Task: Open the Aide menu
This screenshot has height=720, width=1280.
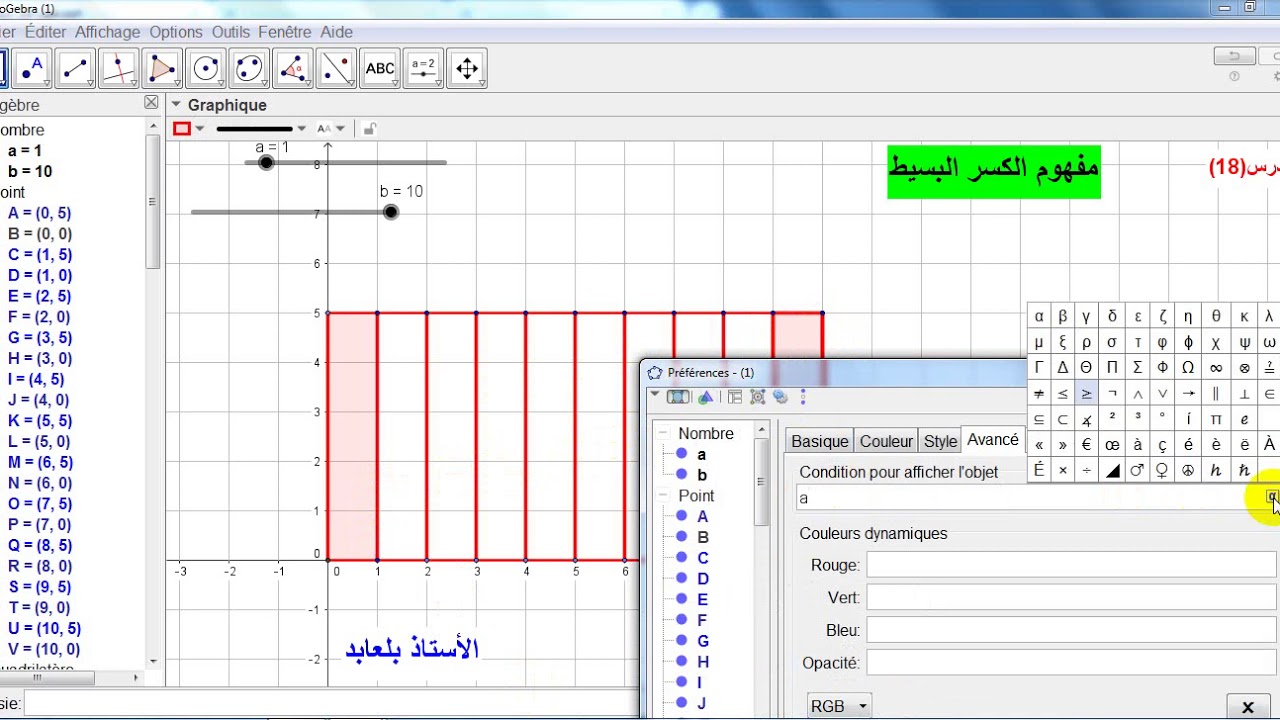Action: point(336,32)
